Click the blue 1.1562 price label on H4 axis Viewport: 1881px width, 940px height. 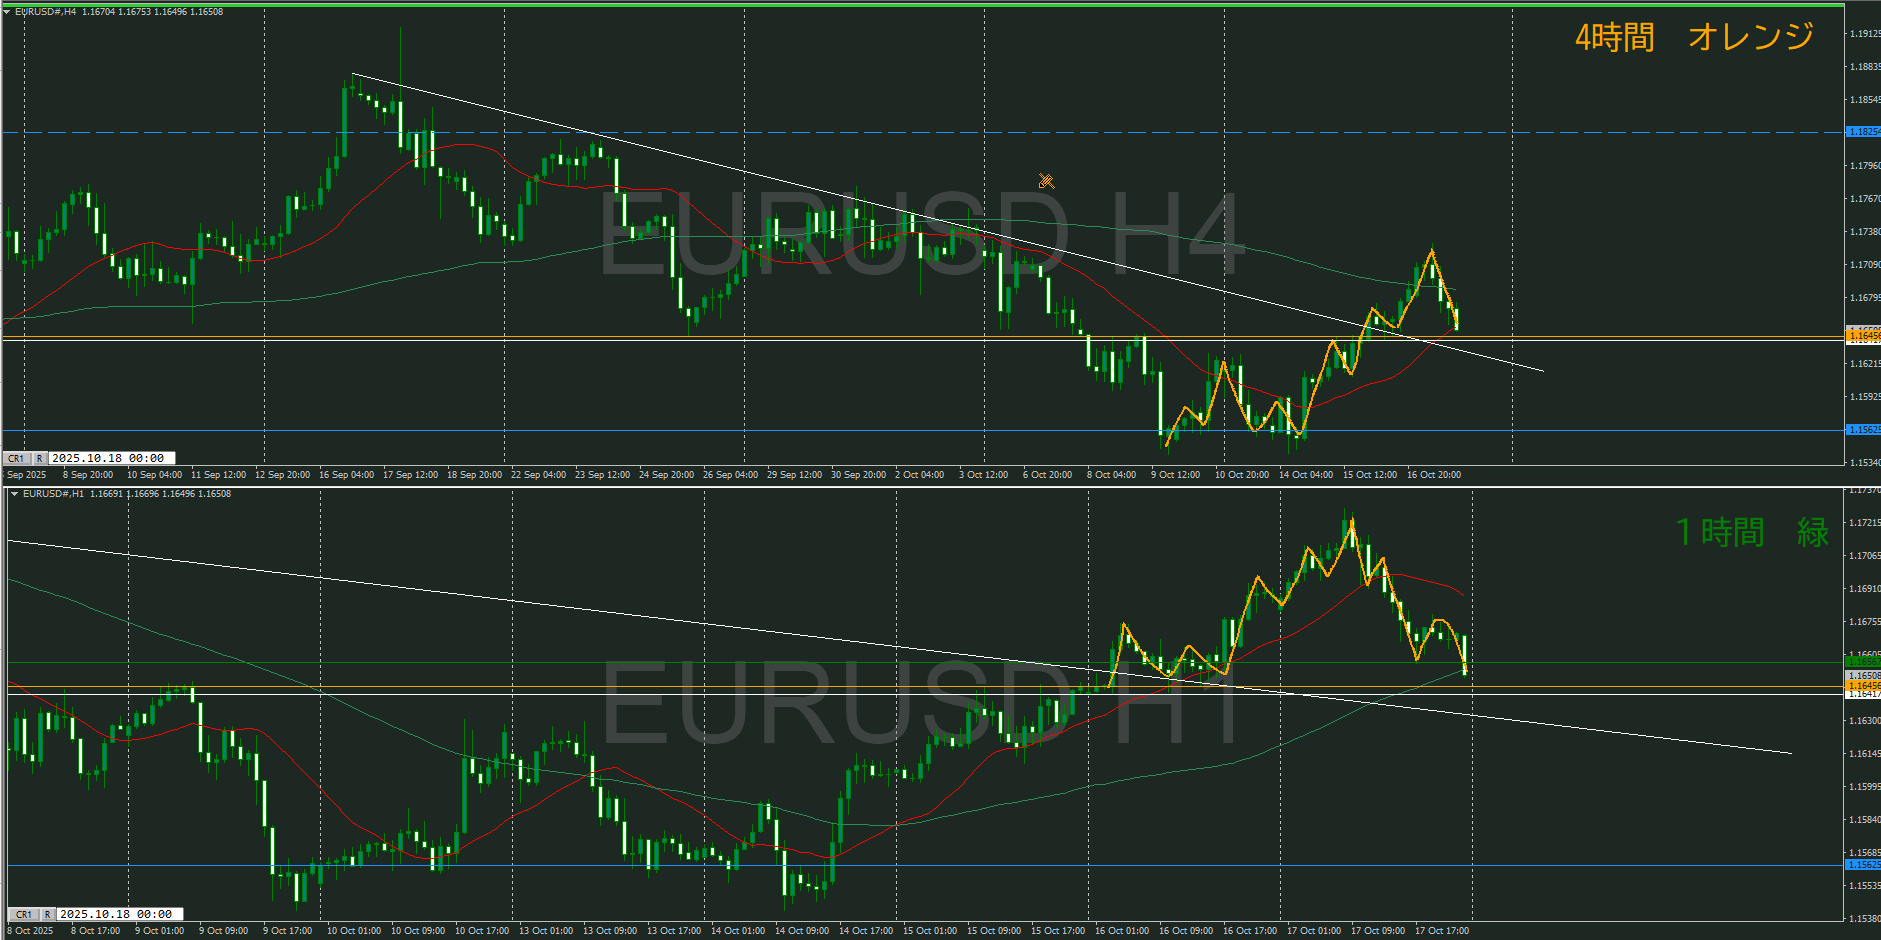pyautogui.click(x=1862, y=430)
